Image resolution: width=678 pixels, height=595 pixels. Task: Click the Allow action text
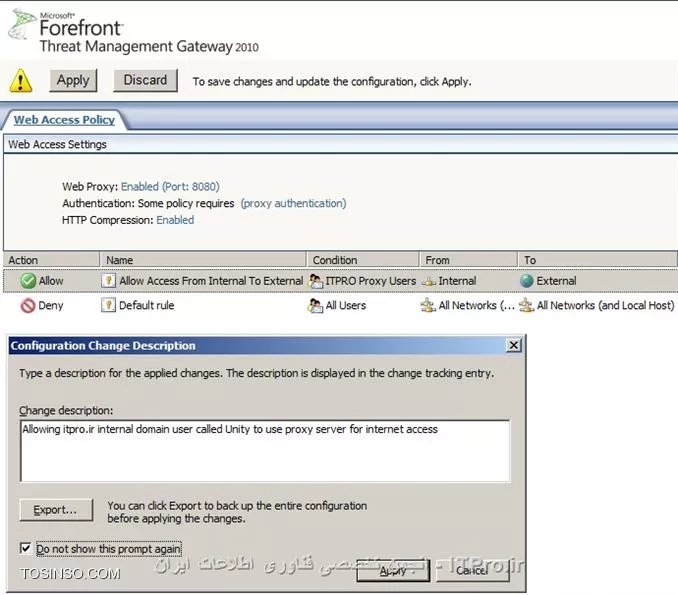coord(51,281)
